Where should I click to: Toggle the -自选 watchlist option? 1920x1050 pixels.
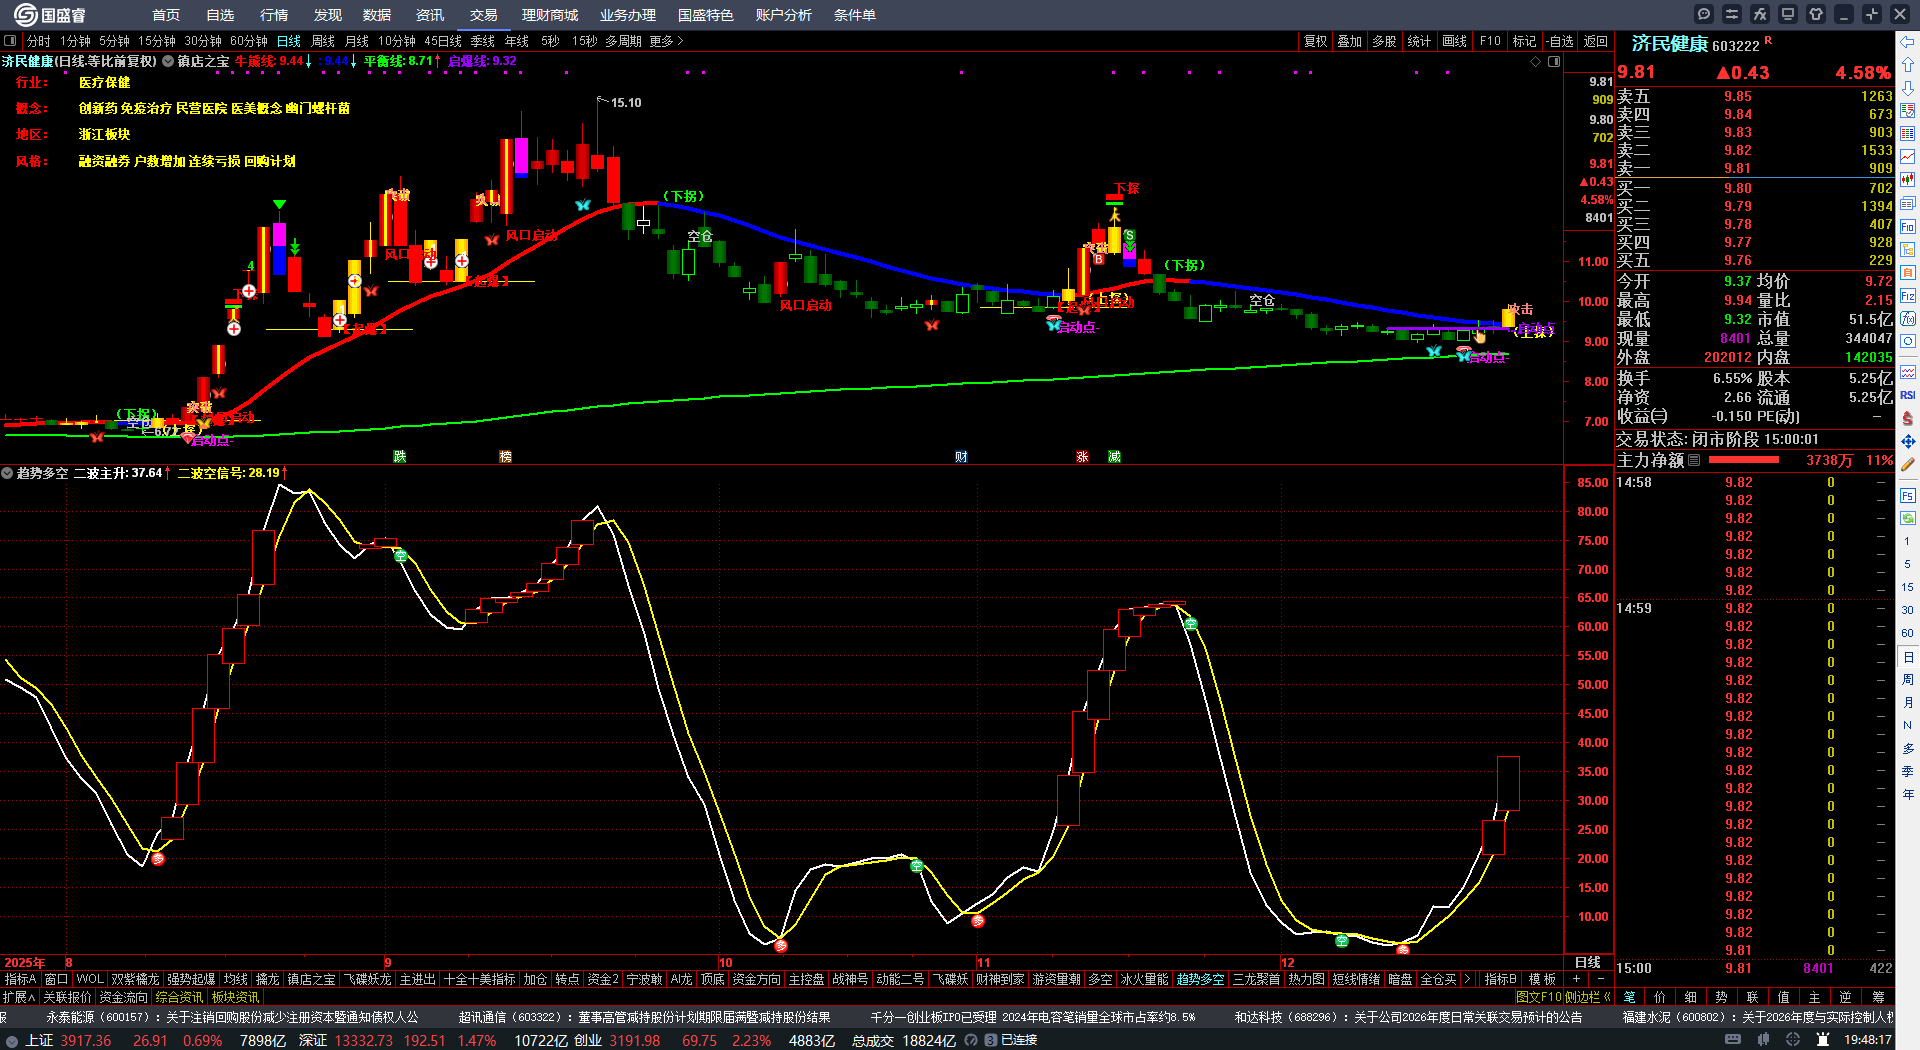coord(1560,41)
